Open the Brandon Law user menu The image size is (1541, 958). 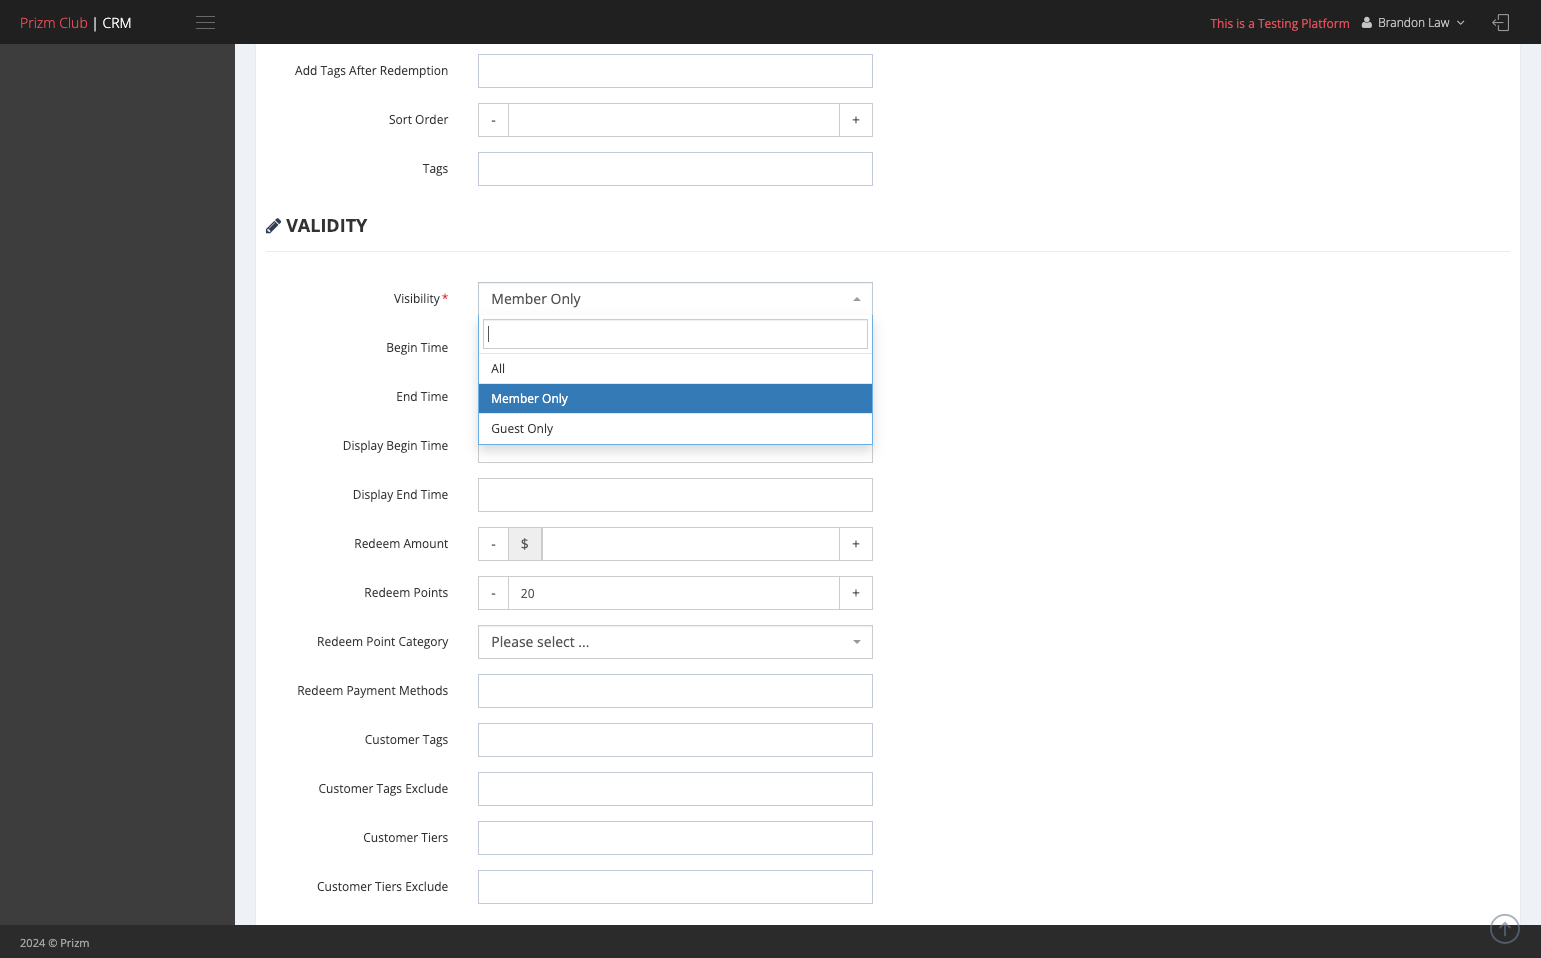coord(1414,23)
